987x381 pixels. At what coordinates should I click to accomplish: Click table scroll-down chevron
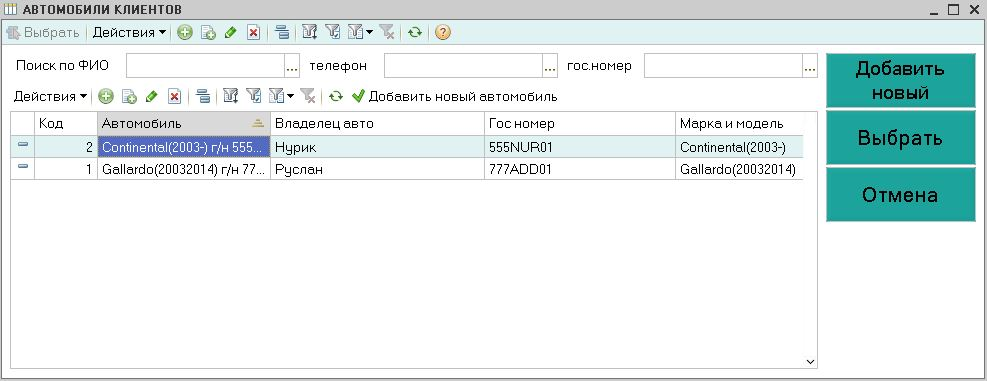point(810,361)
